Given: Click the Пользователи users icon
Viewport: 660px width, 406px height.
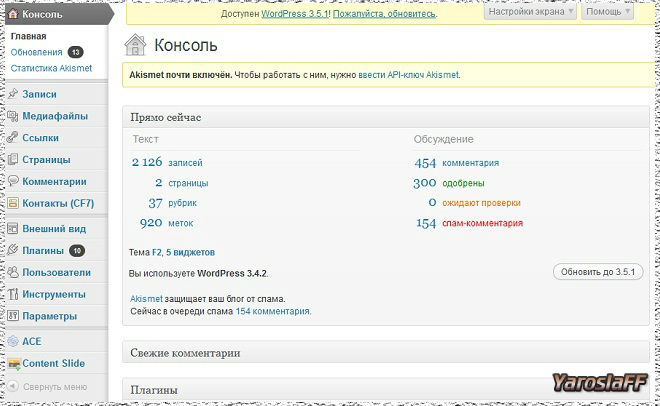Looking at the screenshot, I should (14, 273).
